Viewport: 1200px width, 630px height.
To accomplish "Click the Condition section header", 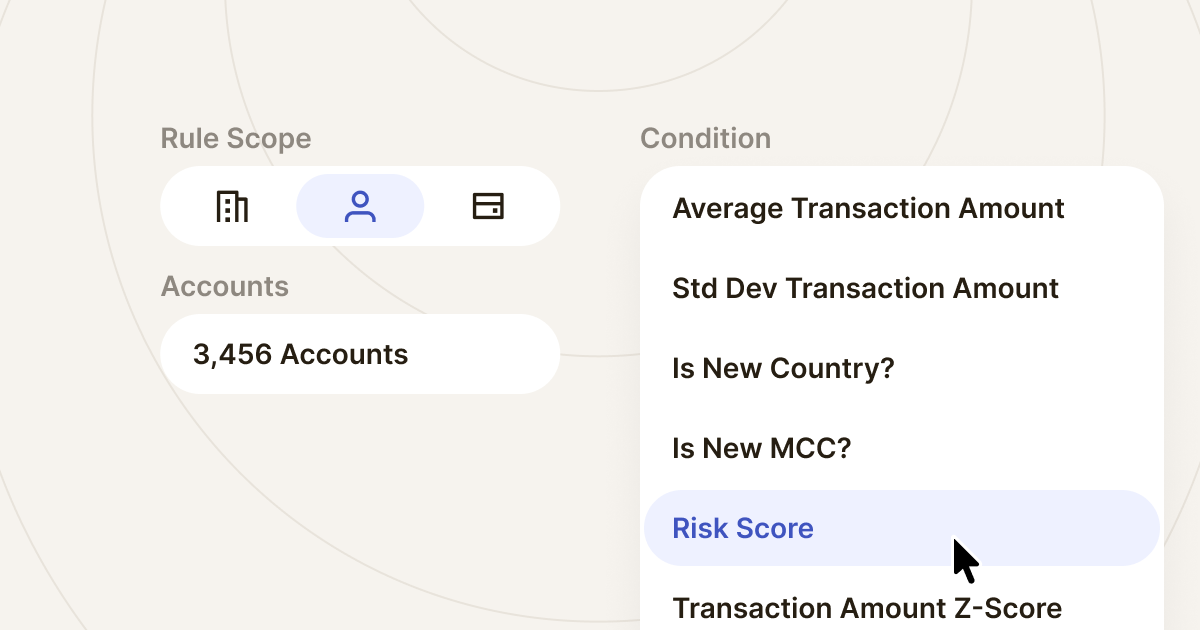I will tap(705, 138).
